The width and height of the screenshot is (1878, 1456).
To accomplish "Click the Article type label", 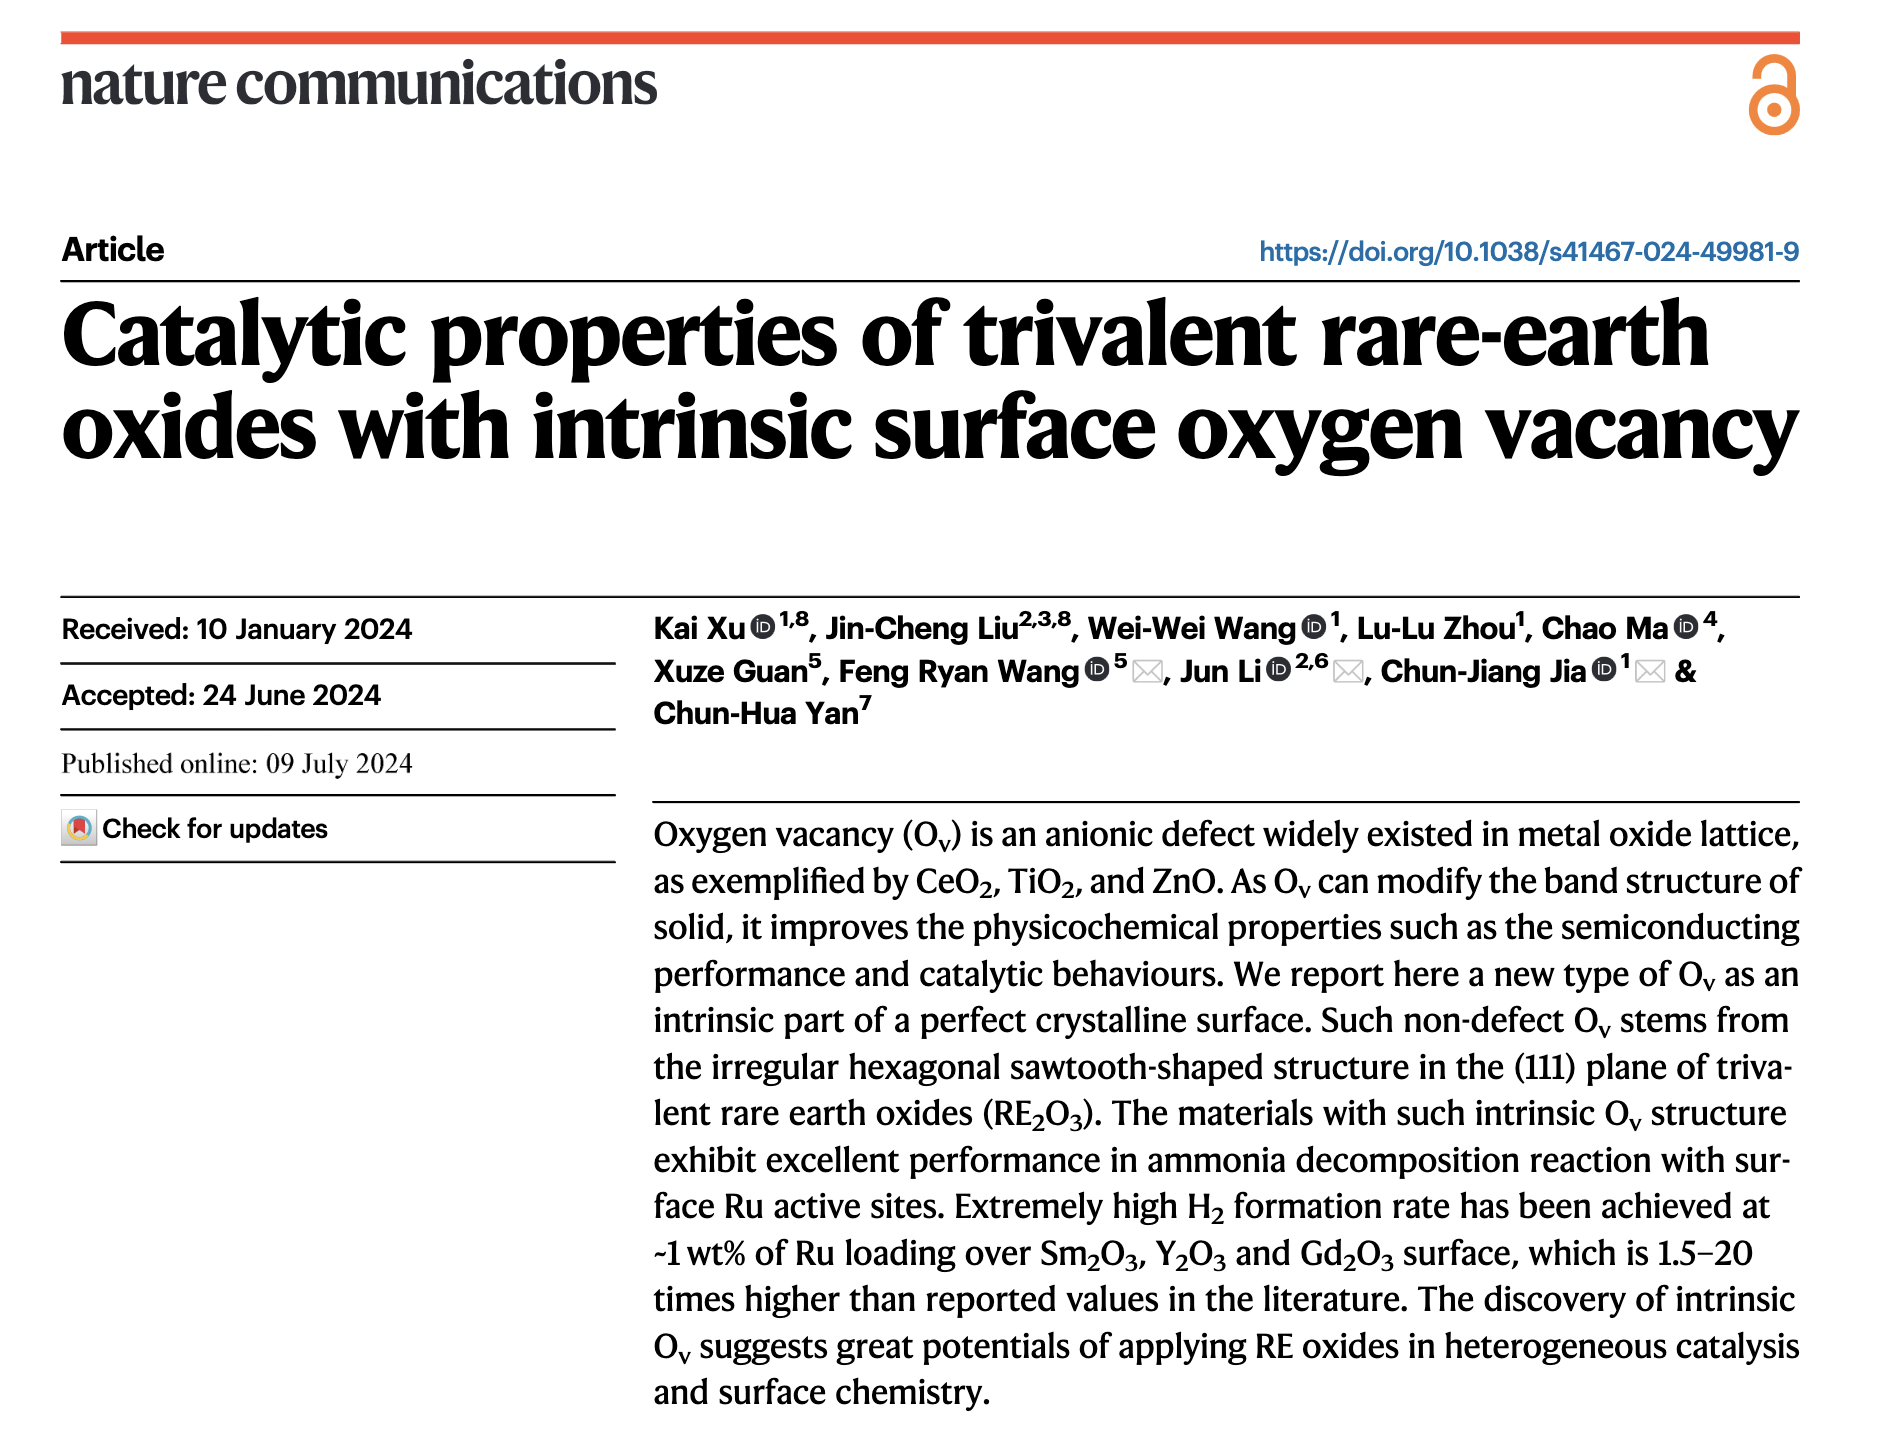I will [x=113, y=249].
